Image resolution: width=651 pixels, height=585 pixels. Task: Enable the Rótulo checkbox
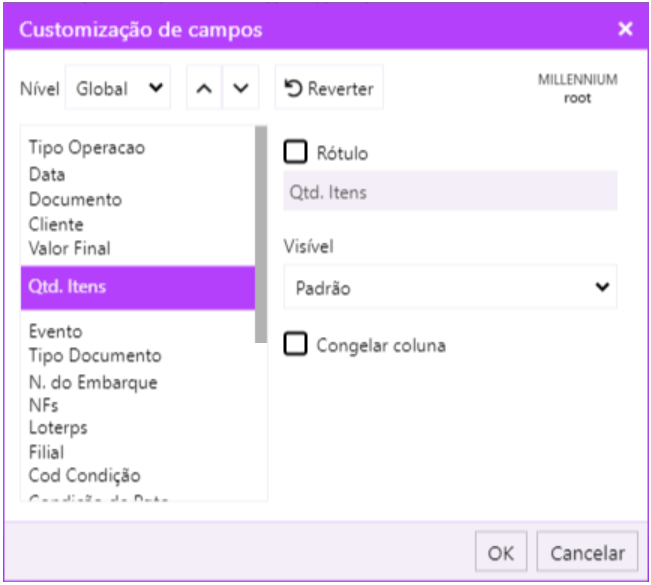(x=296, y=152)
